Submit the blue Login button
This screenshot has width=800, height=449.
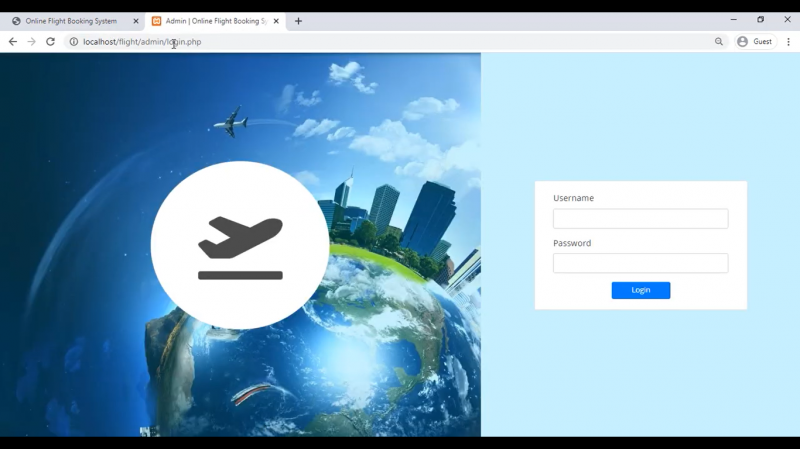tap(641, 290)
